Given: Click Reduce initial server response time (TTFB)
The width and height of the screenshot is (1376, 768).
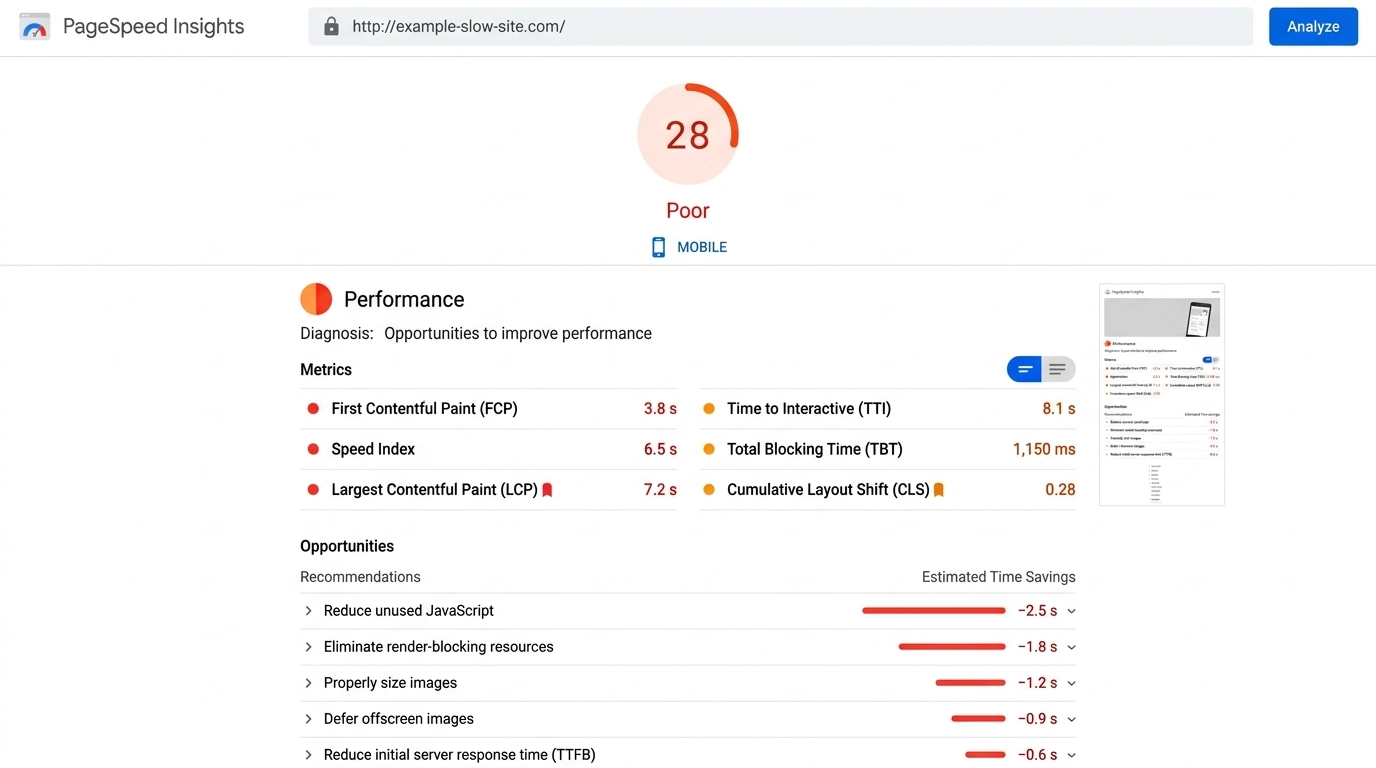Looking at the screenshot, I should coord(460,755).
